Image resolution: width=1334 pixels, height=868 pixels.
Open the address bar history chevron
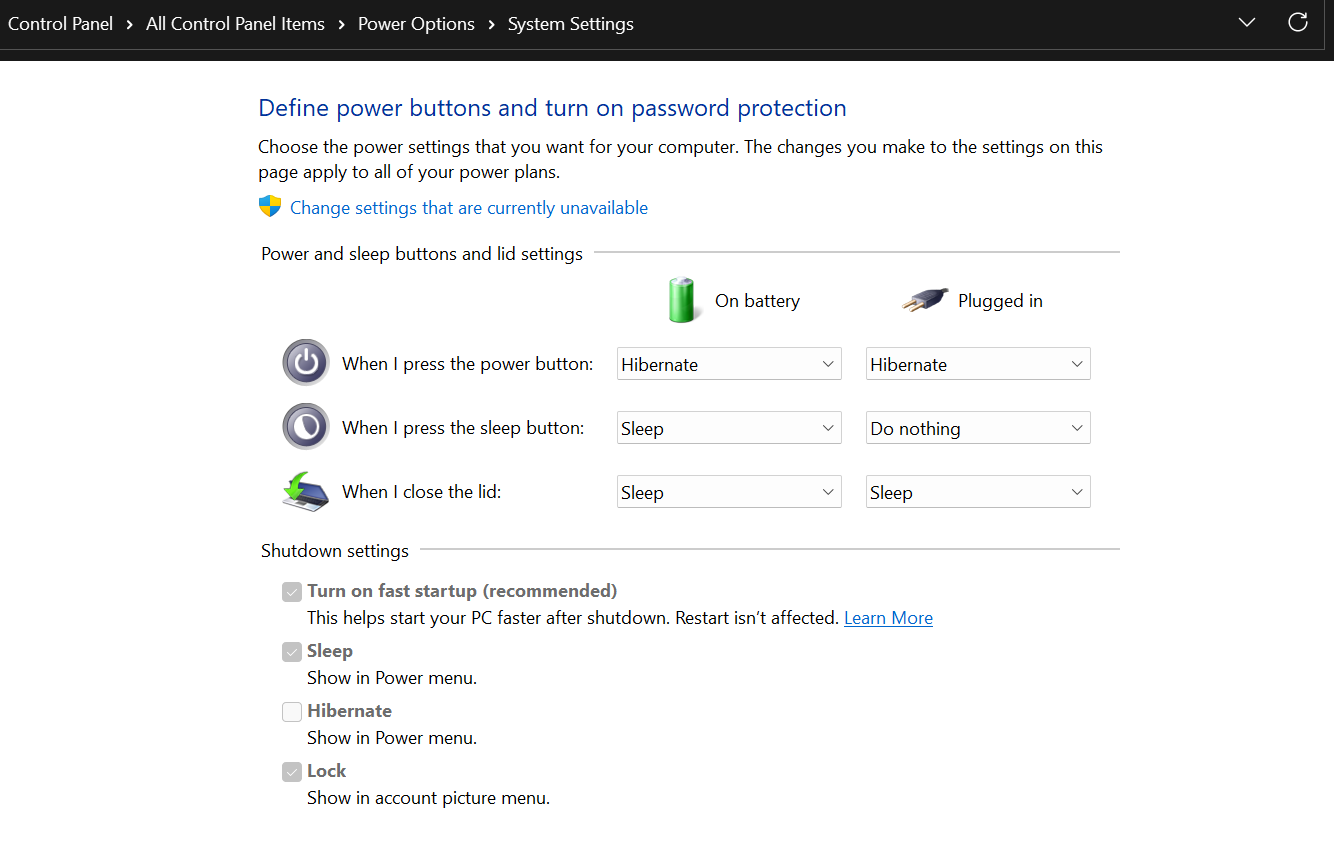tap(1246, 23)
